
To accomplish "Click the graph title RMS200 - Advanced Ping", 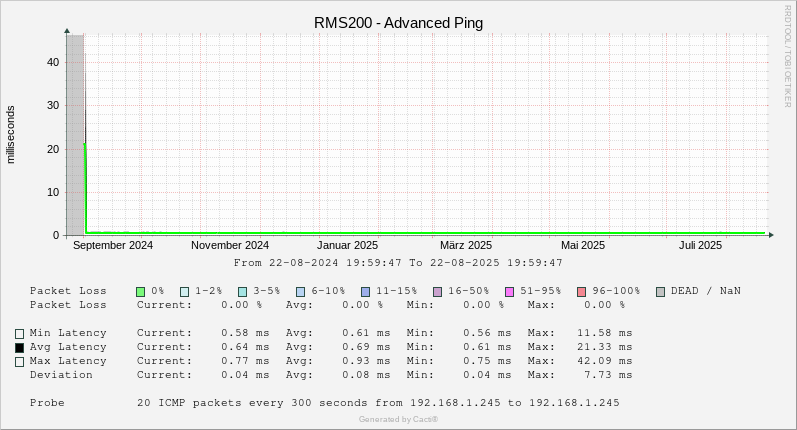I will pos(398,23).
